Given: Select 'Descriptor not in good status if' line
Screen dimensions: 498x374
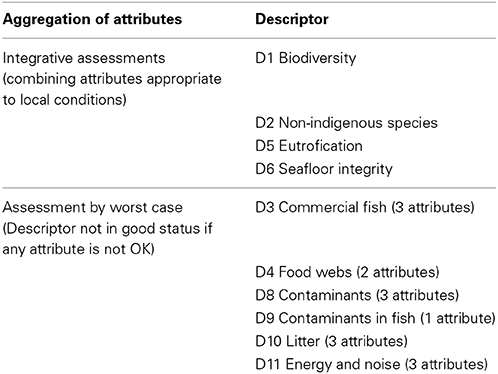Looking at the screenshot, I should 107,229.
